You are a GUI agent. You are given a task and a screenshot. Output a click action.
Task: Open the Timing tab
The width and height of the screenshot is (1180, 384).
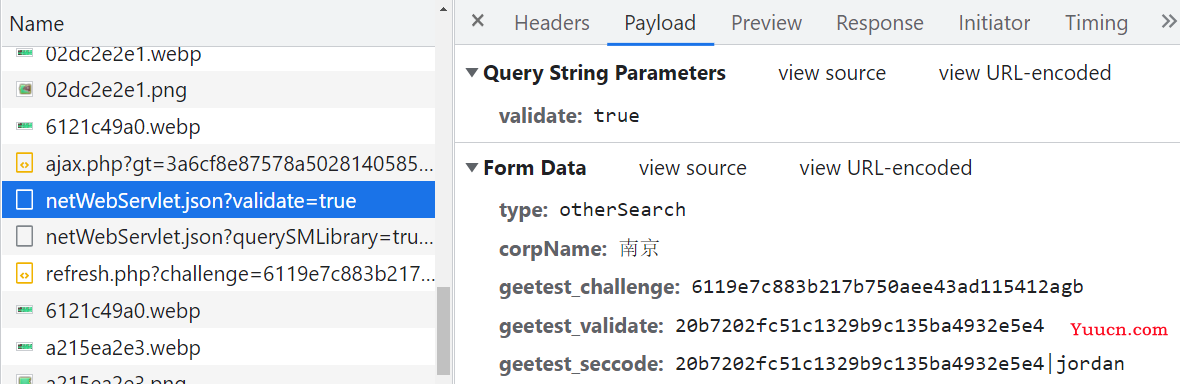coord(1096,23)
